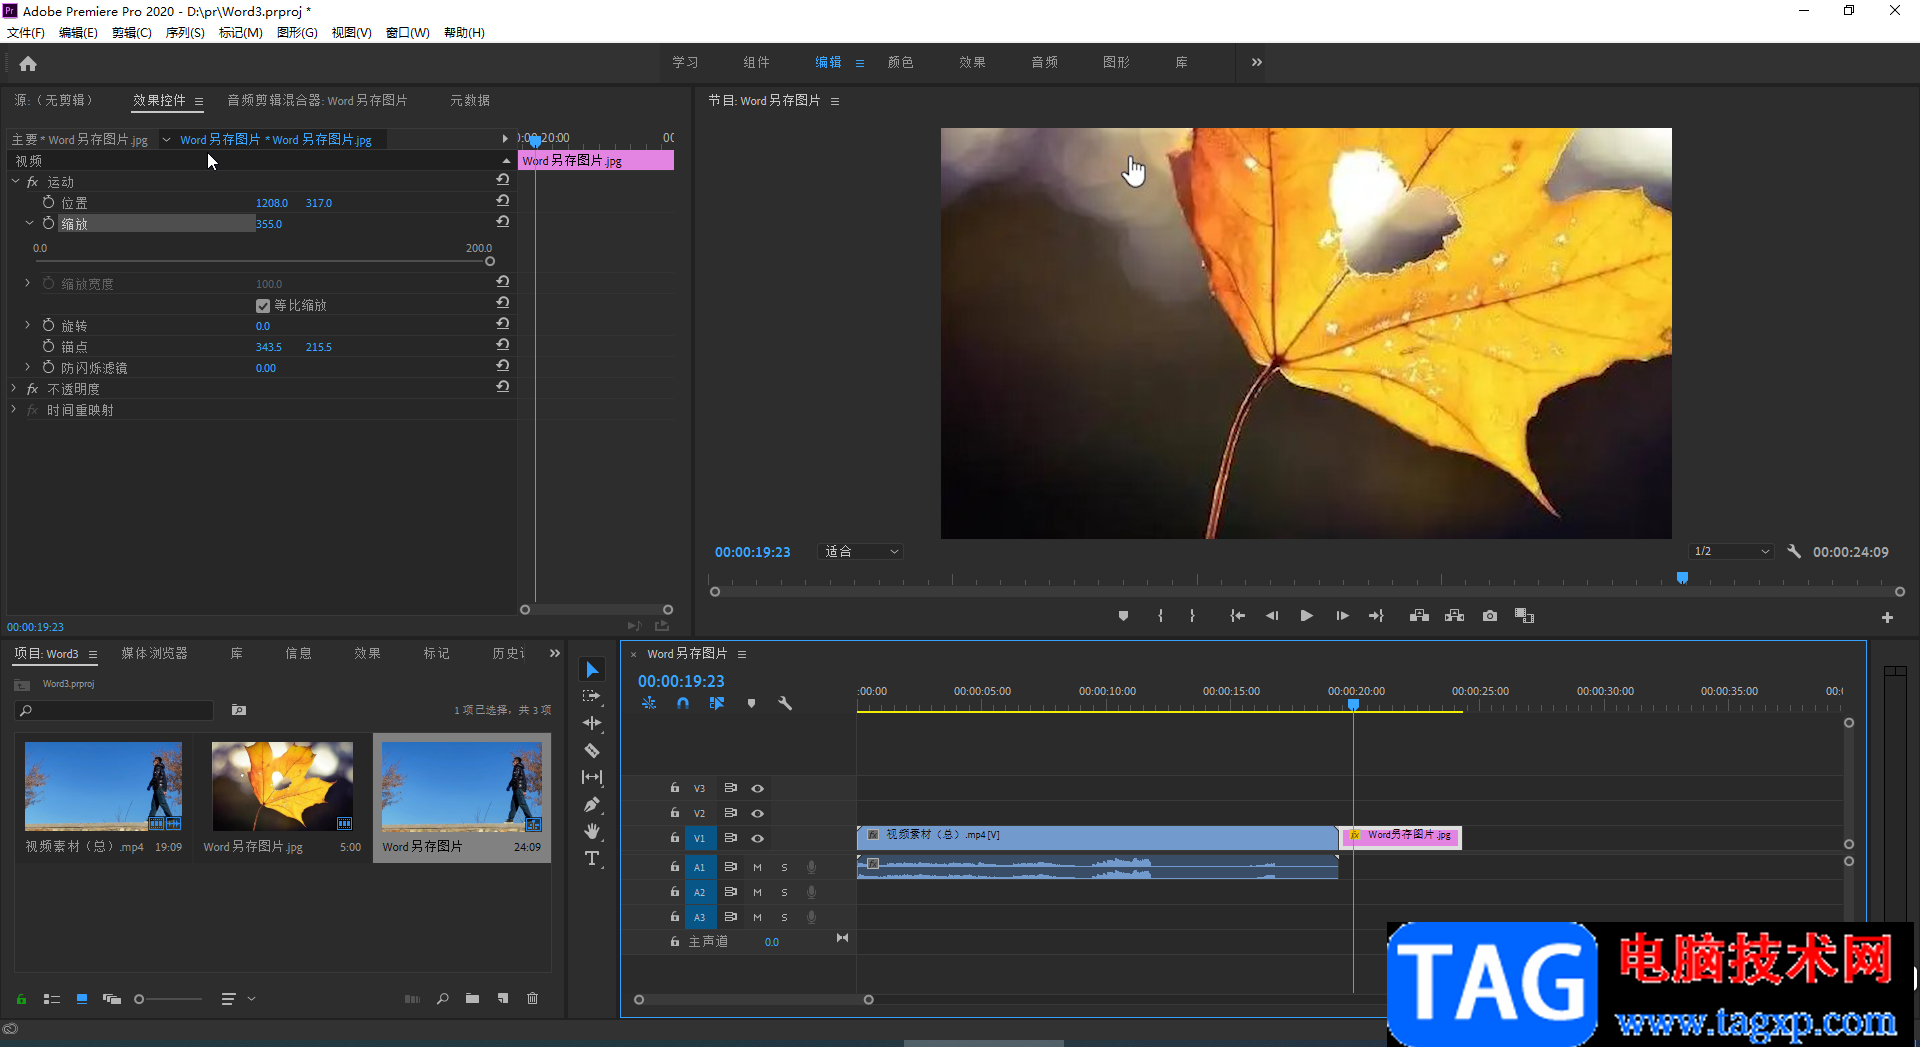Select the Word另存图片.jpg thumbnail in project

tap(282, 786)
